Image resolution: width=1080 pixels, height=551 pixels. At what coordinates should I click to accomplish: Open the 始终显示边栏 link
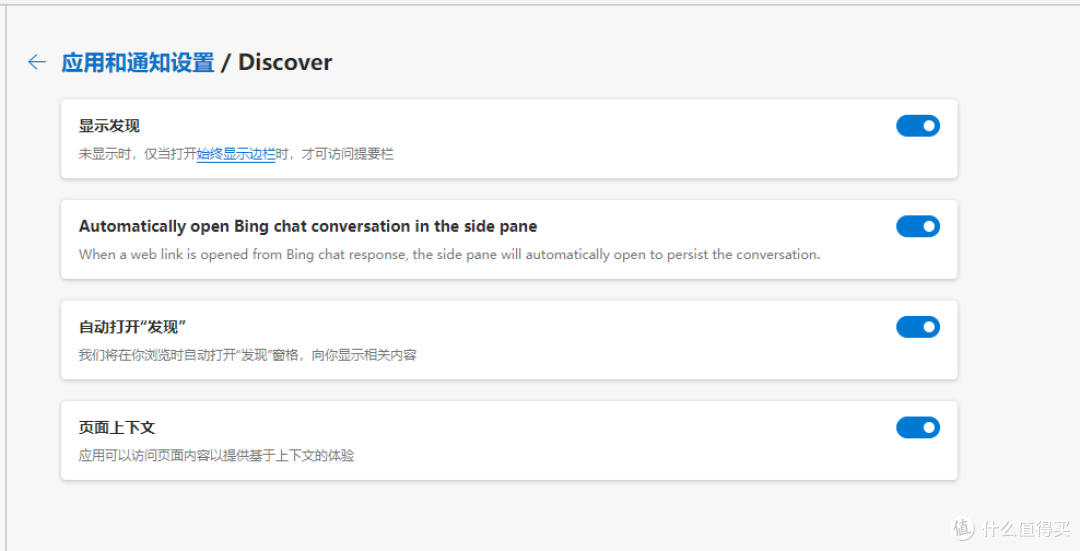[236, 154]
